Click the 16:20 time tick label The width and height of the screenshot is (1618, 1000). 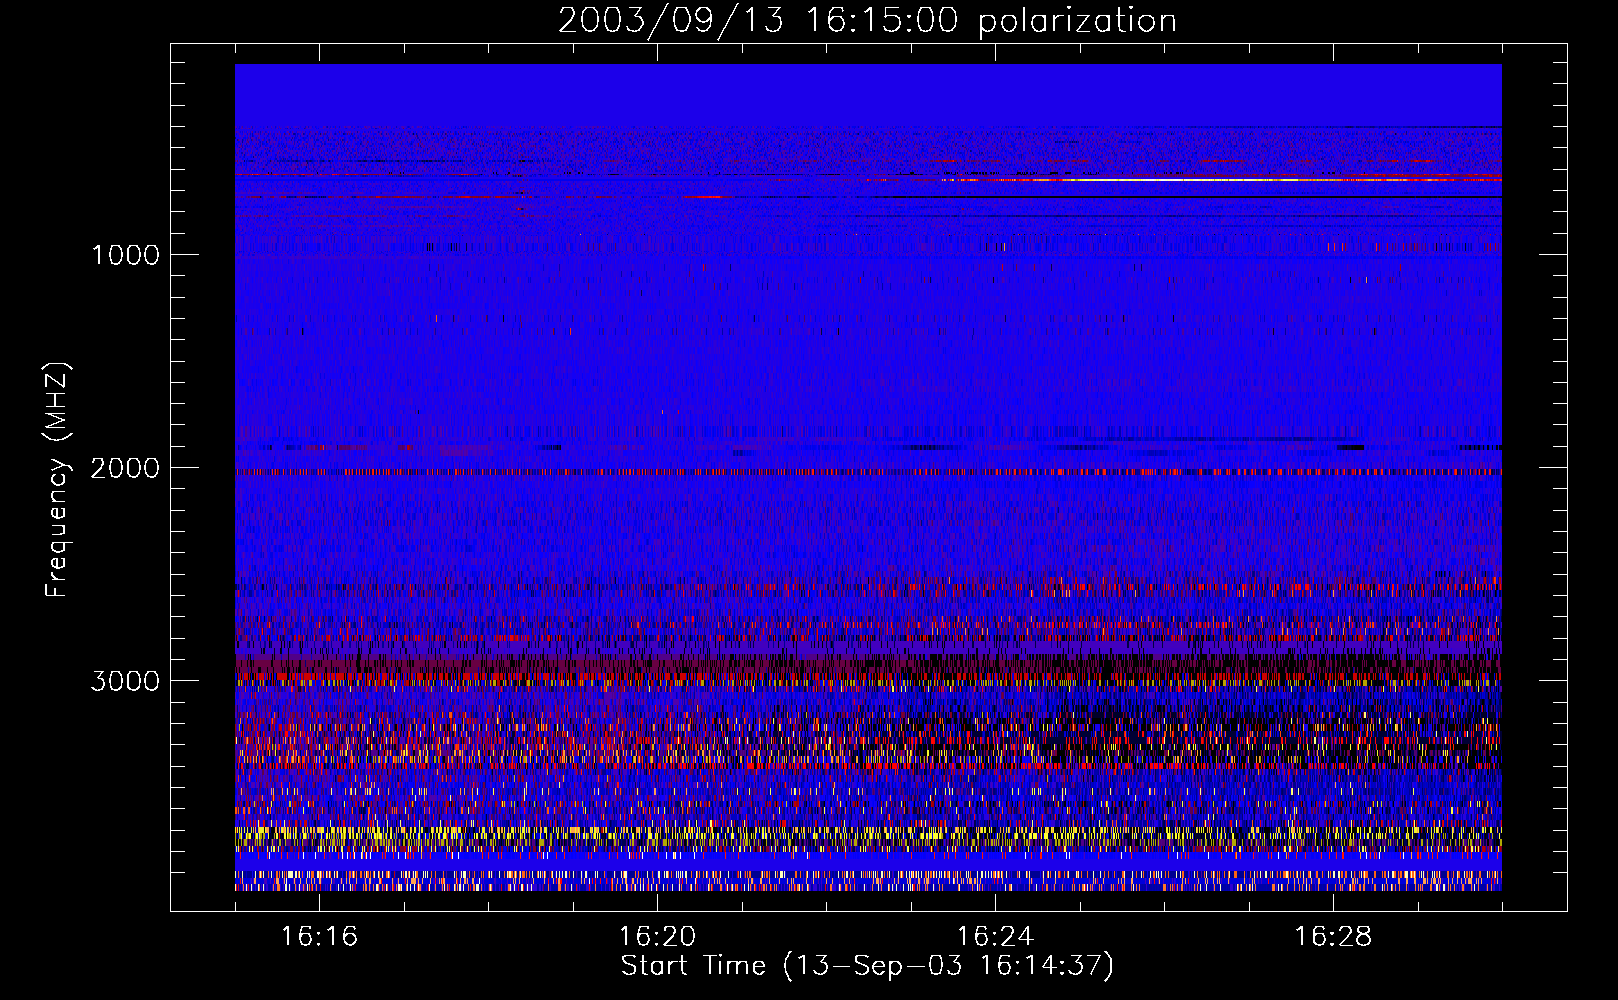pyautogui.click(x=657, y=936)
